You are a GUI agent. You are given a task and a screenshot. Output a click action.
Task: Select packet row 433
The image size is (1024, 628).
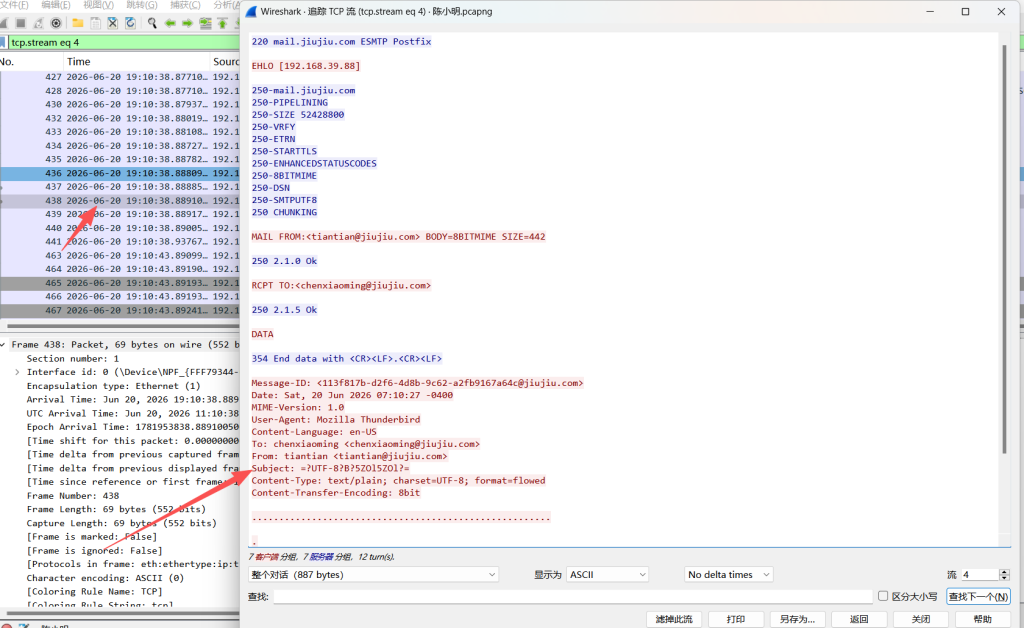point(120,132)
